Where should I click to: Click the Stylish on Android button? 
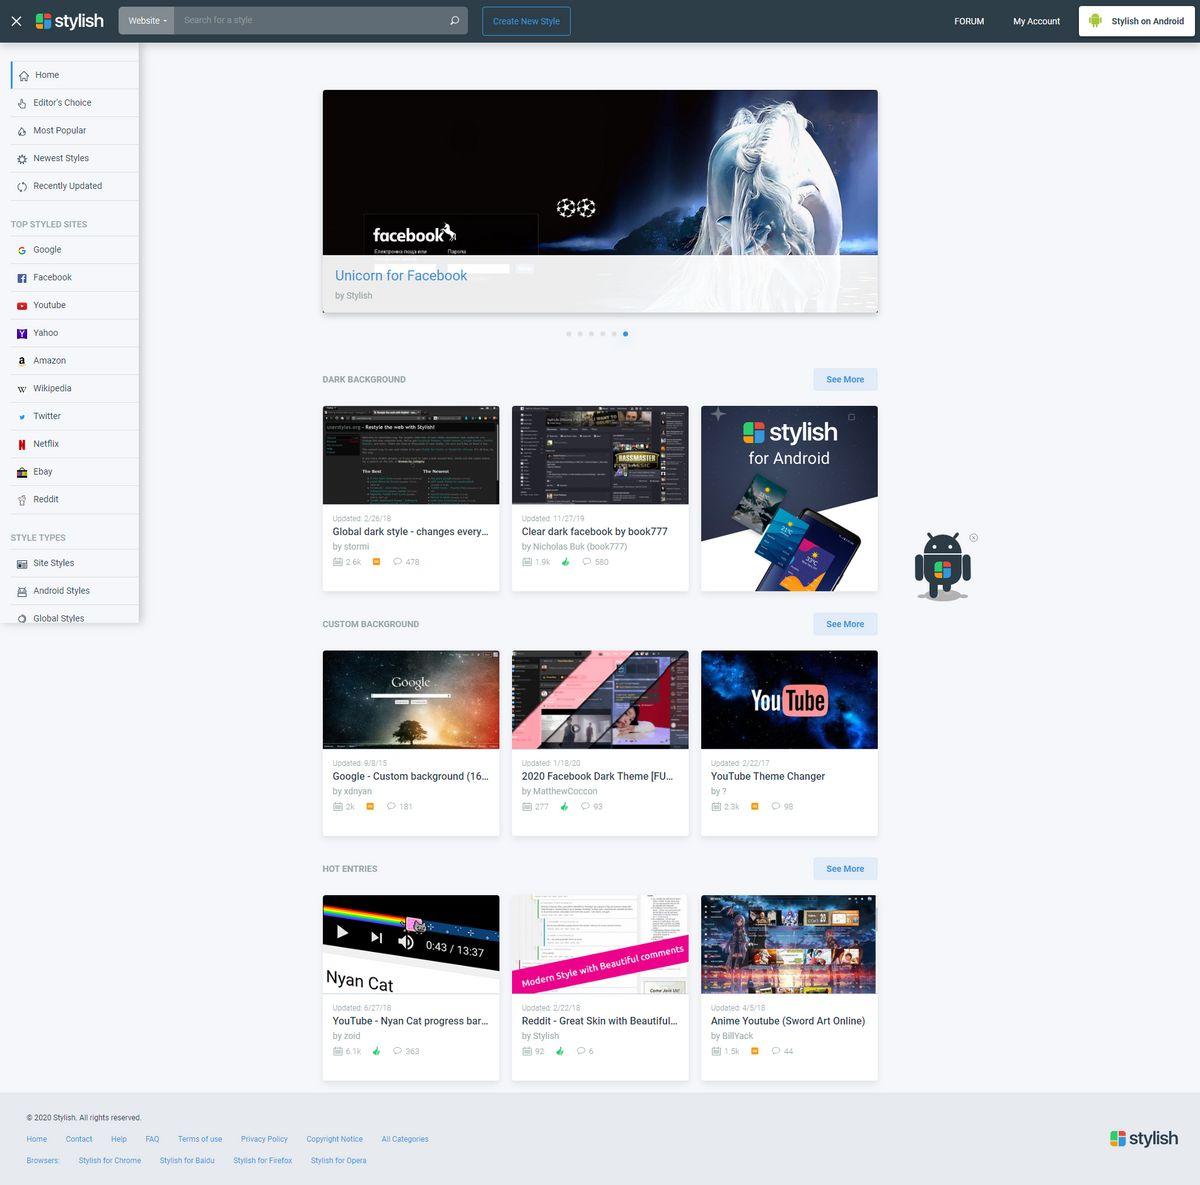point(1136,21)
